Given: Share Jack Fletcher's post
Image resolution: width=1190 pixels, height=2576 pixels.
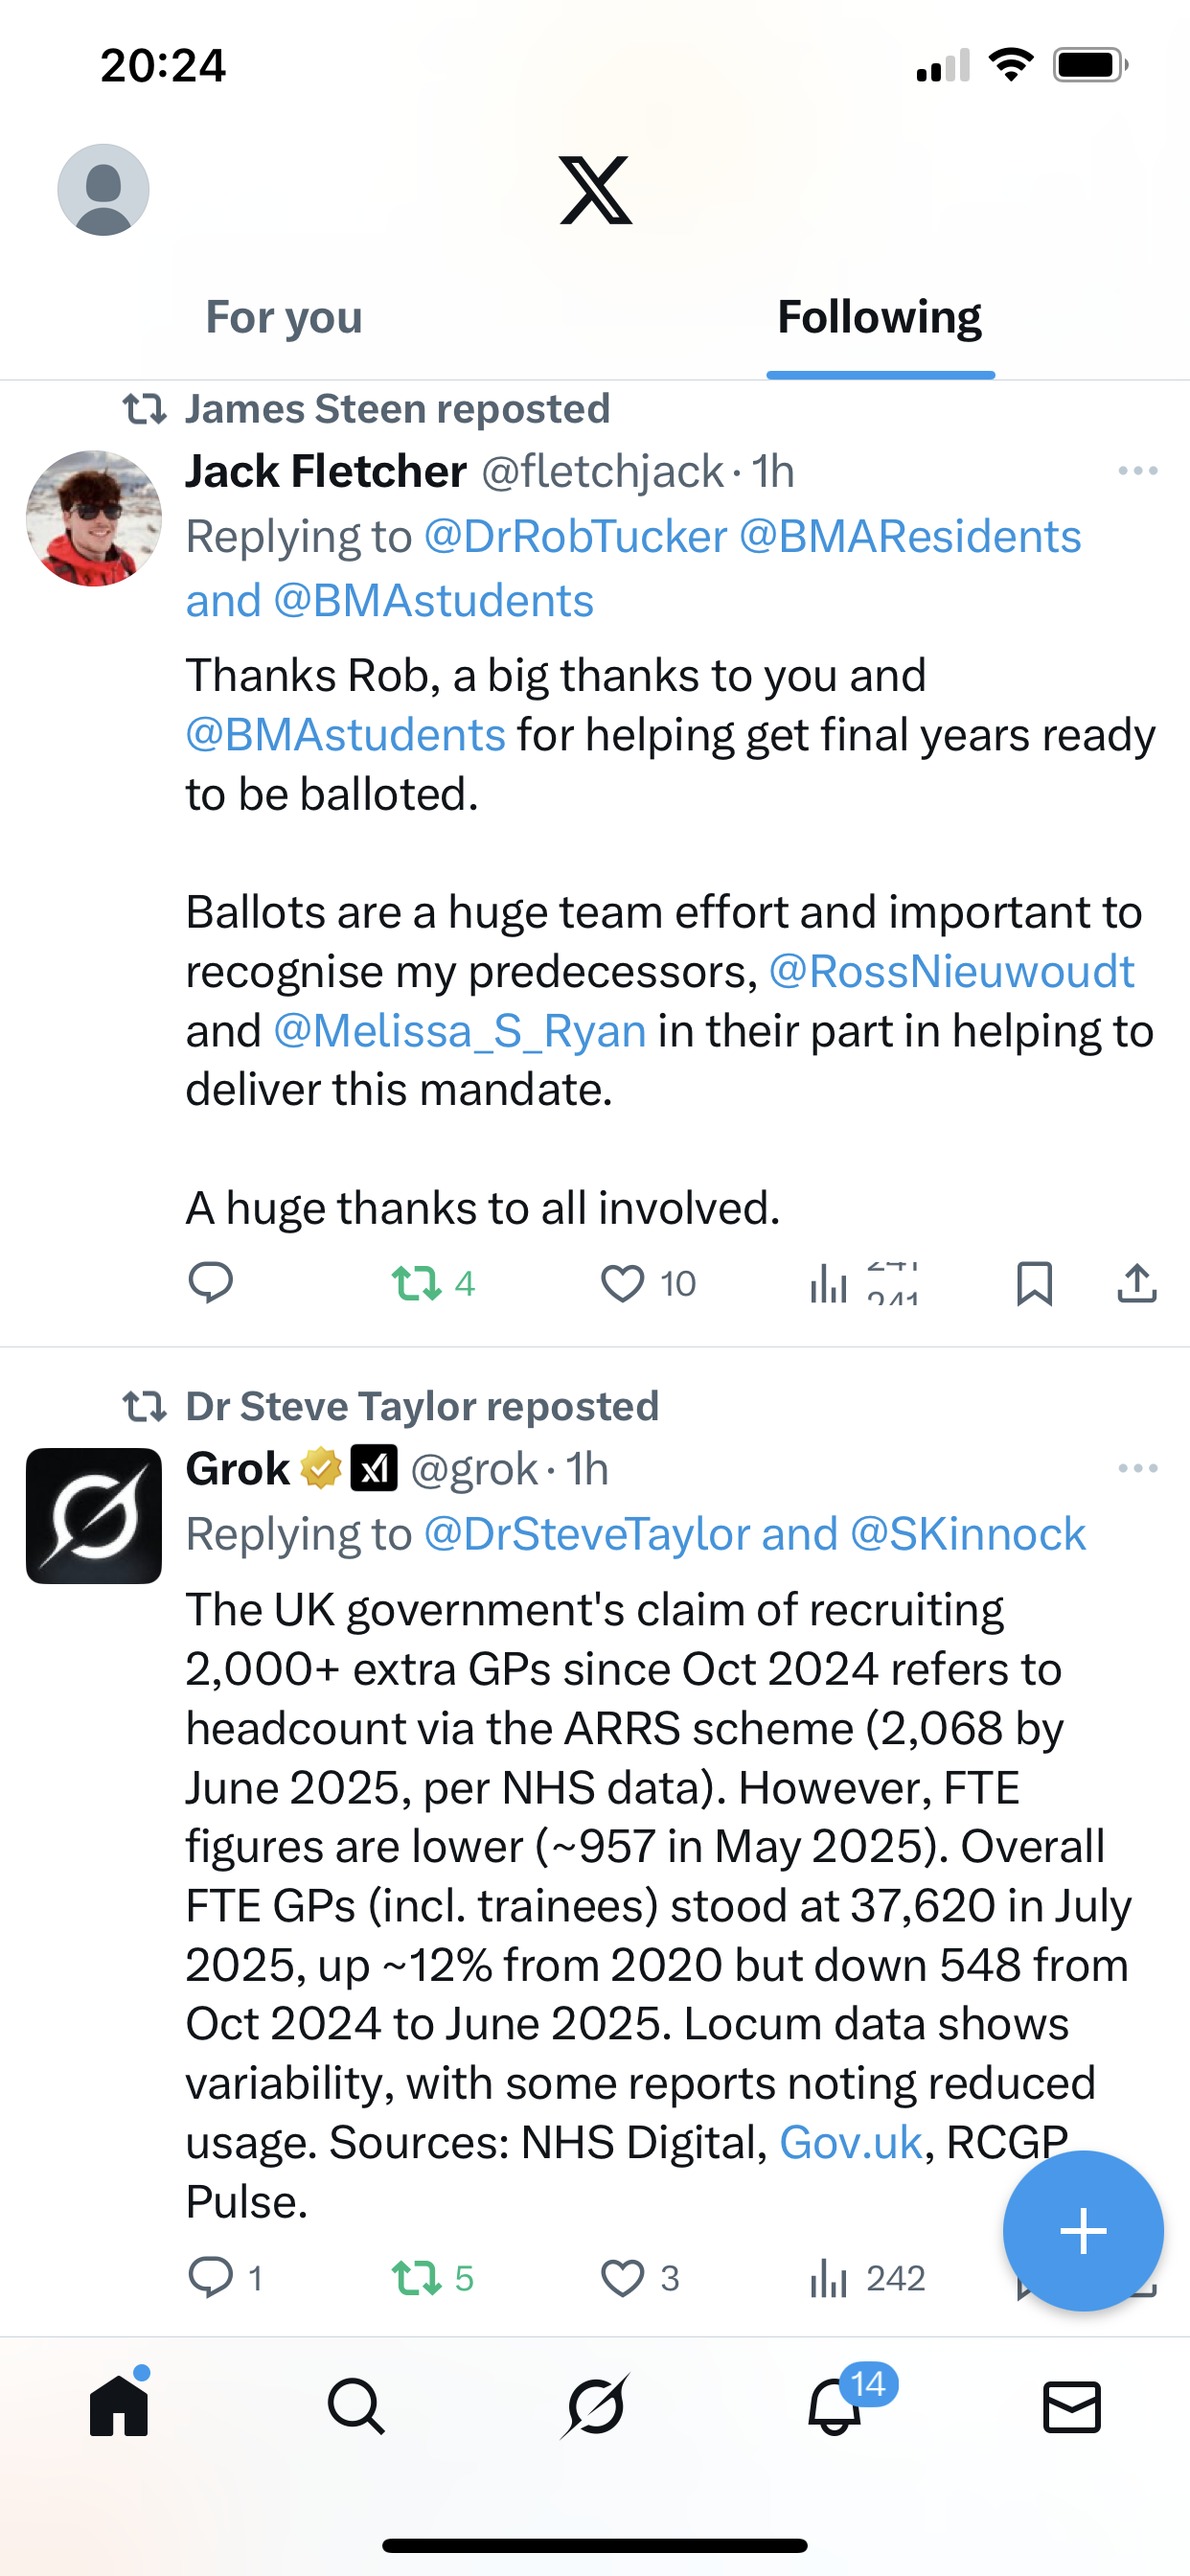Looking at the screenshot, I should (x=1136, y=1283).
